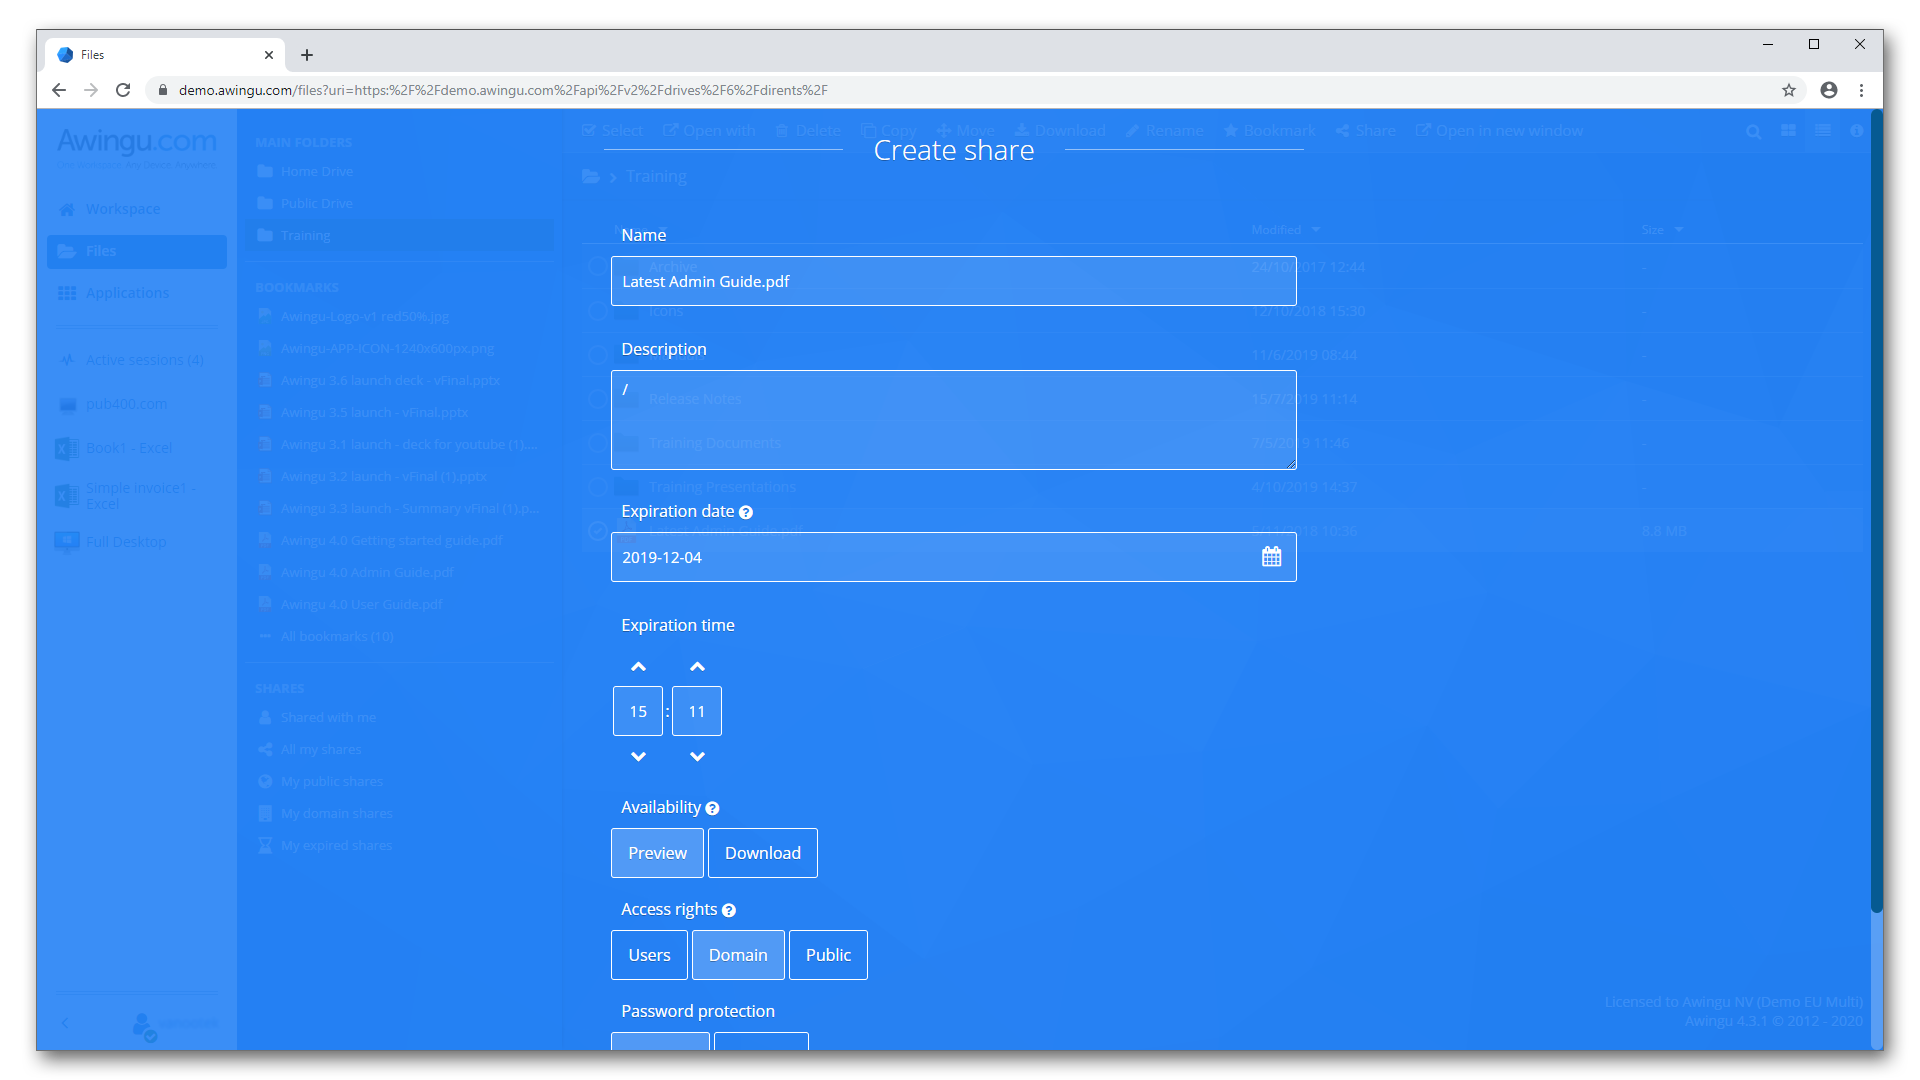This screenshot has height=1080, width=1920.
Task: Open the All my shares link
Action: pyautogui.click(x=321, y=748)
